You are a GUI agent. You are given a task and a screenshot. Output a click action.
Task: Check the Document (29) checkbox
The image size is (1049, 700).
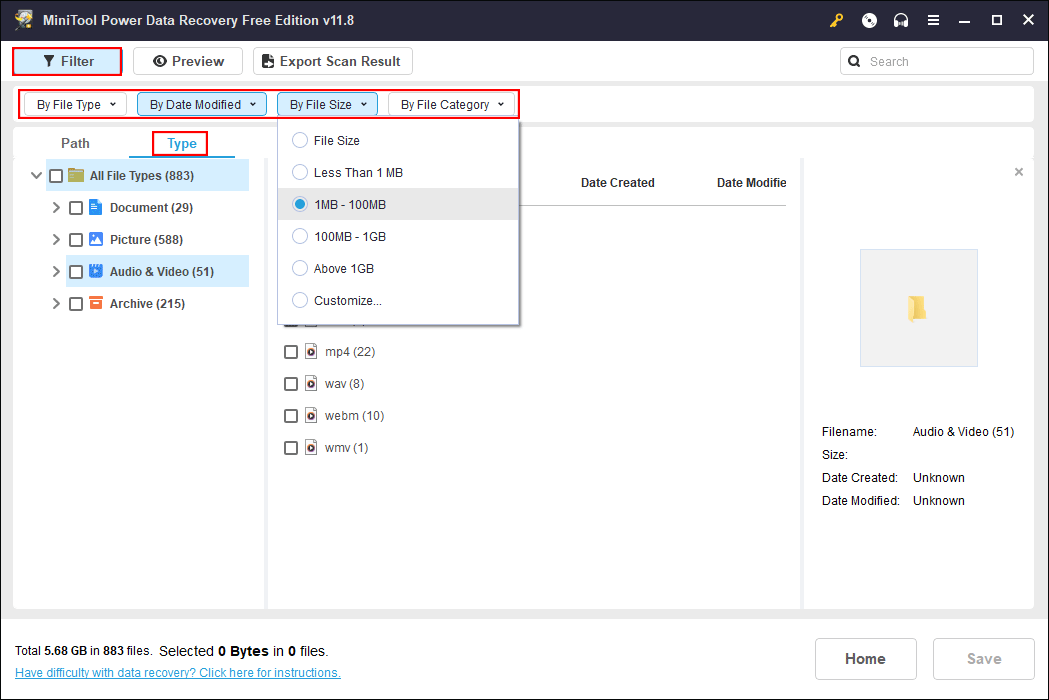pos(76,208)
